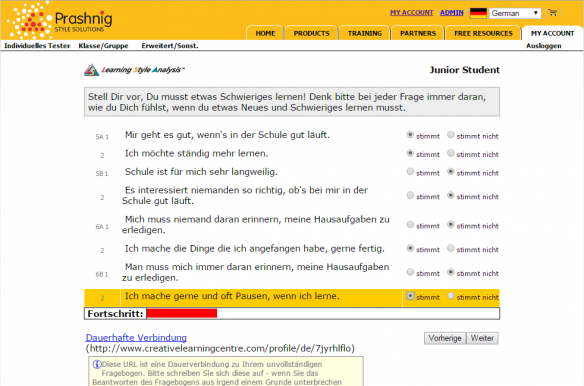The image size is (584, 386).
Task: Choose 'stimmt nicht' for 'Man muss mich immer daran erinnern'
Action: pos(451,272)
